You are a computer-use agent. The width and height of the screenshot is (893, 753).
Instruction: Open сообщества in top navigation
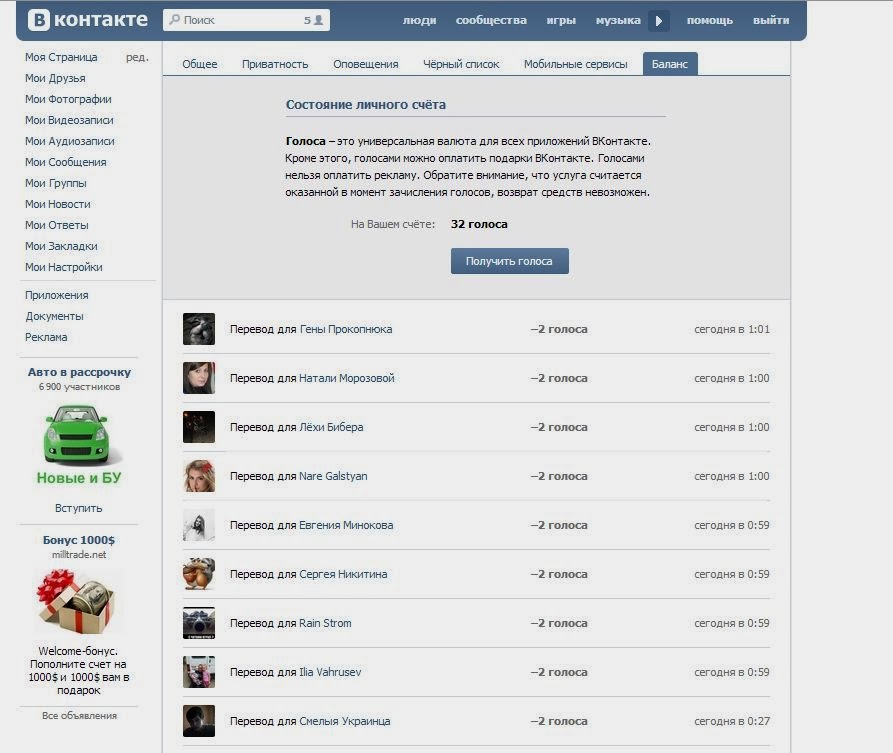(x=491, y=21)
